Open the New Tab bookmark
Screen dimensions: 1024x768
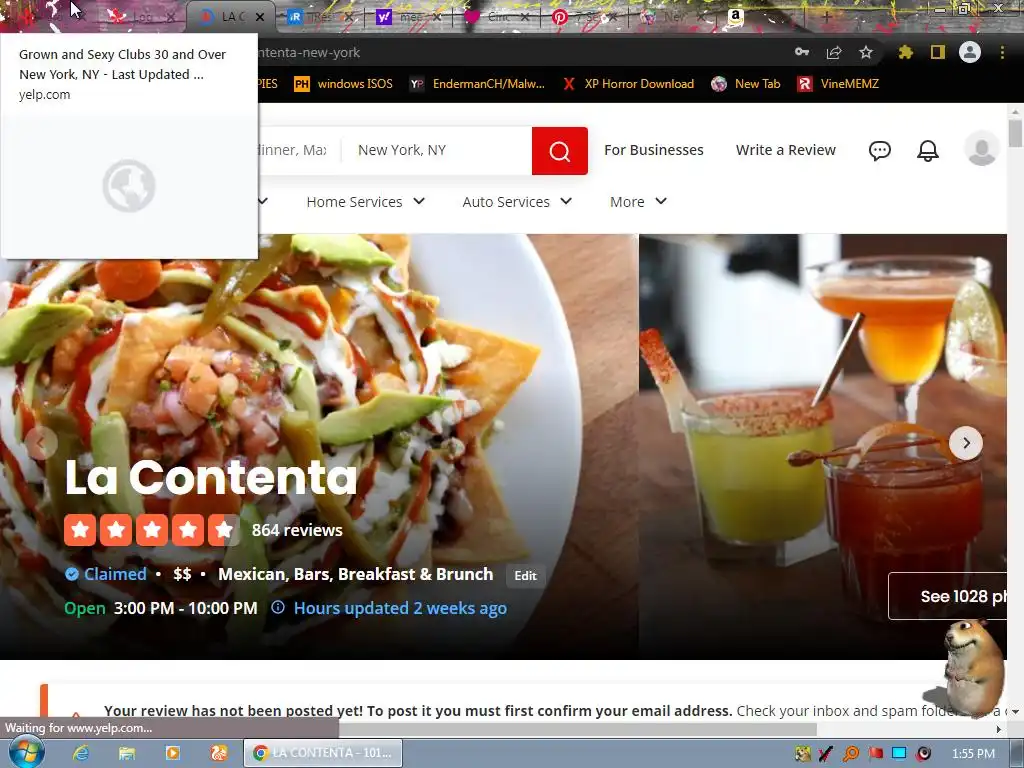tap(746, 84)
